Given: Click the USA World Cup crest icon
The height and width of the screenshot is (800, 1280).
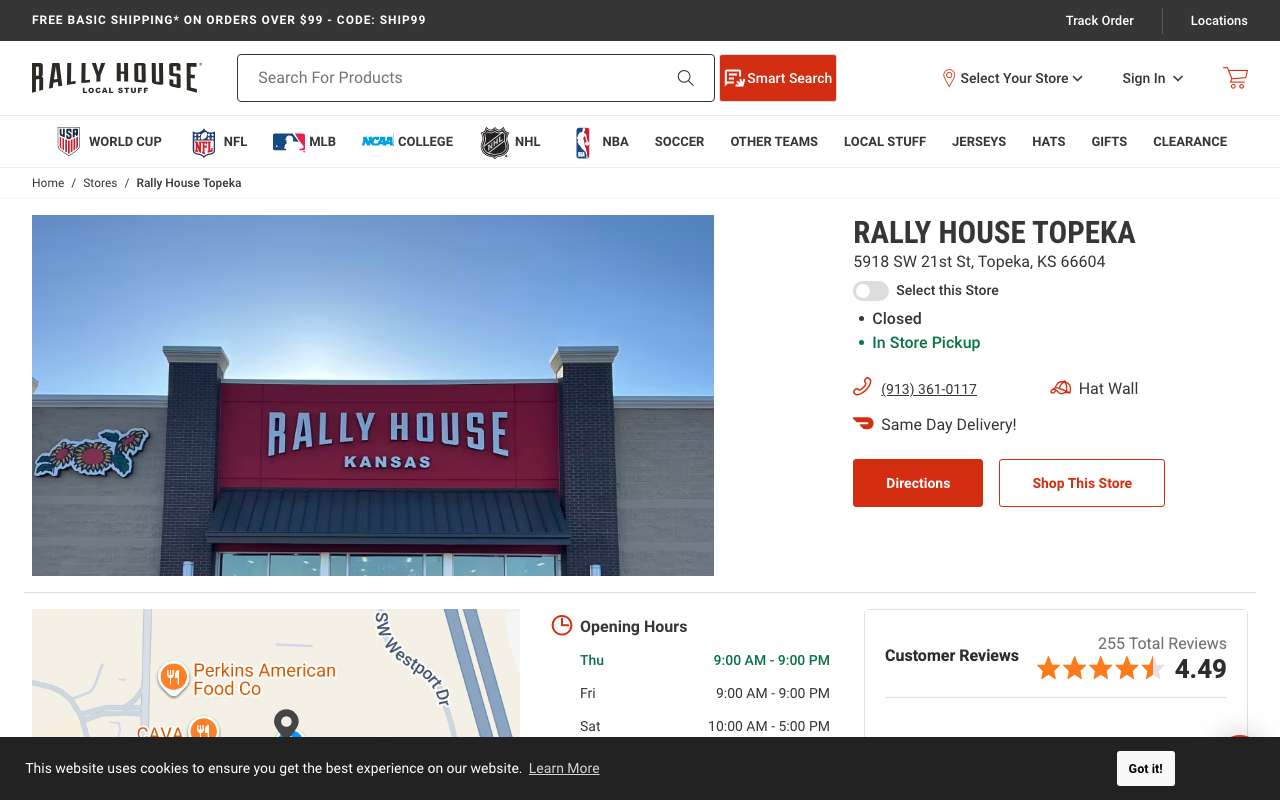Looking at the screenshot, I should (x=68, y=141).
